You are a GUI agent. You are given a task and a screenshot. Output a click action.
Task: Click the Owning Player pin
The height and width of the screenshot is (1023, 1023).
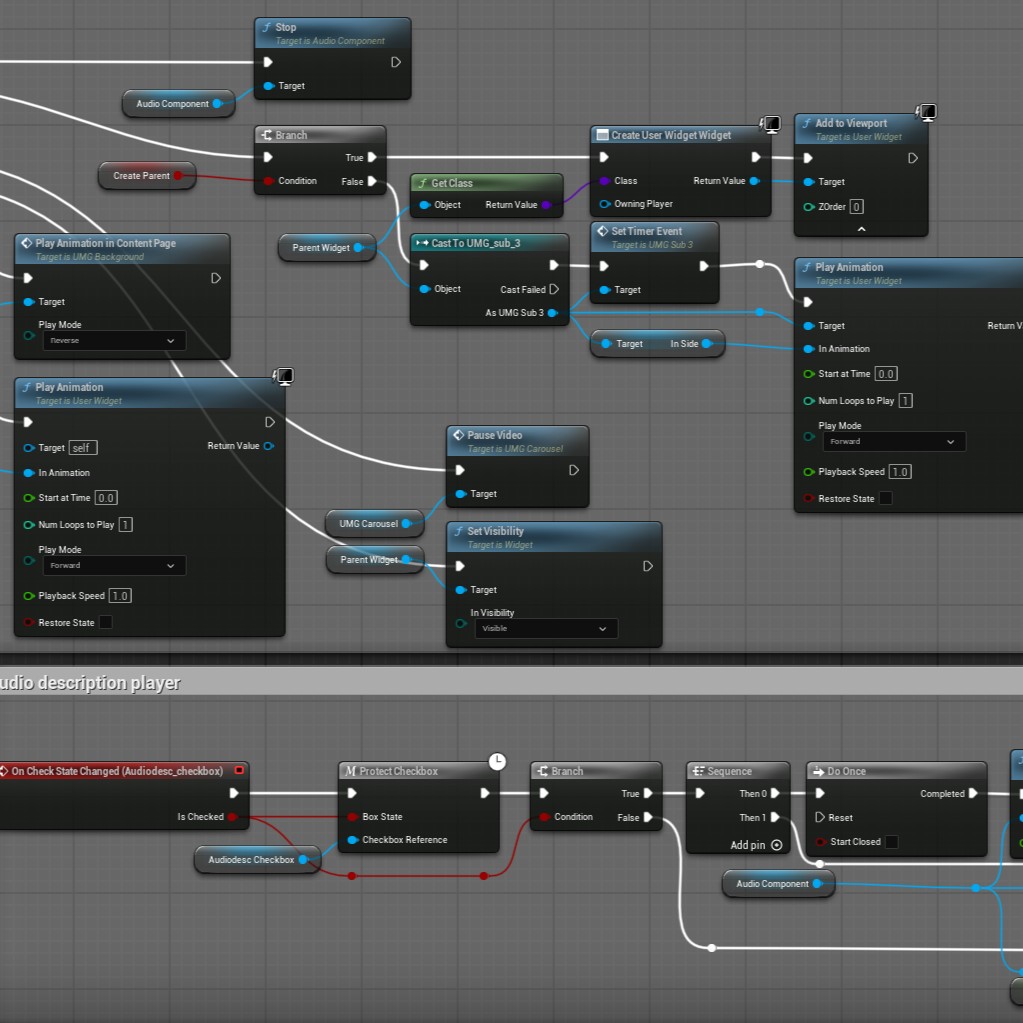(x=605, y=204)
